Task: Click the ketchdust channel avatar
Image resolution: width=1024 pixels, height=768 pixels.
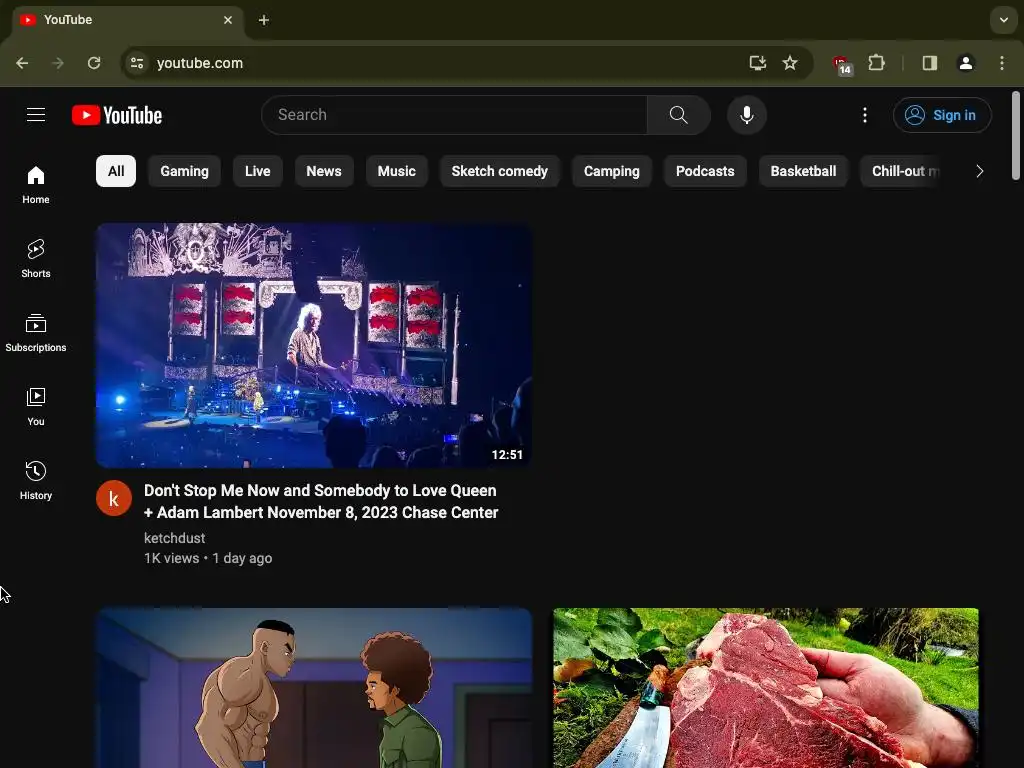Action: [114, 498]
